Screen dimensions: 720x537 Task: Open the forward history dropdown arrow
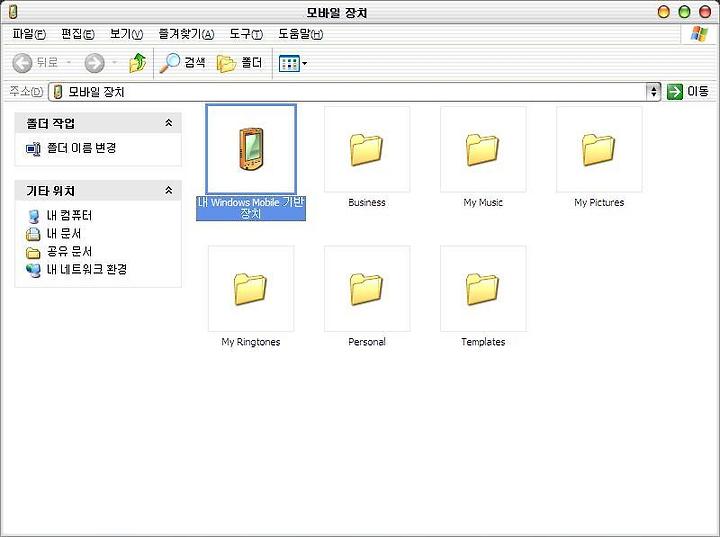tap(114, 62)
